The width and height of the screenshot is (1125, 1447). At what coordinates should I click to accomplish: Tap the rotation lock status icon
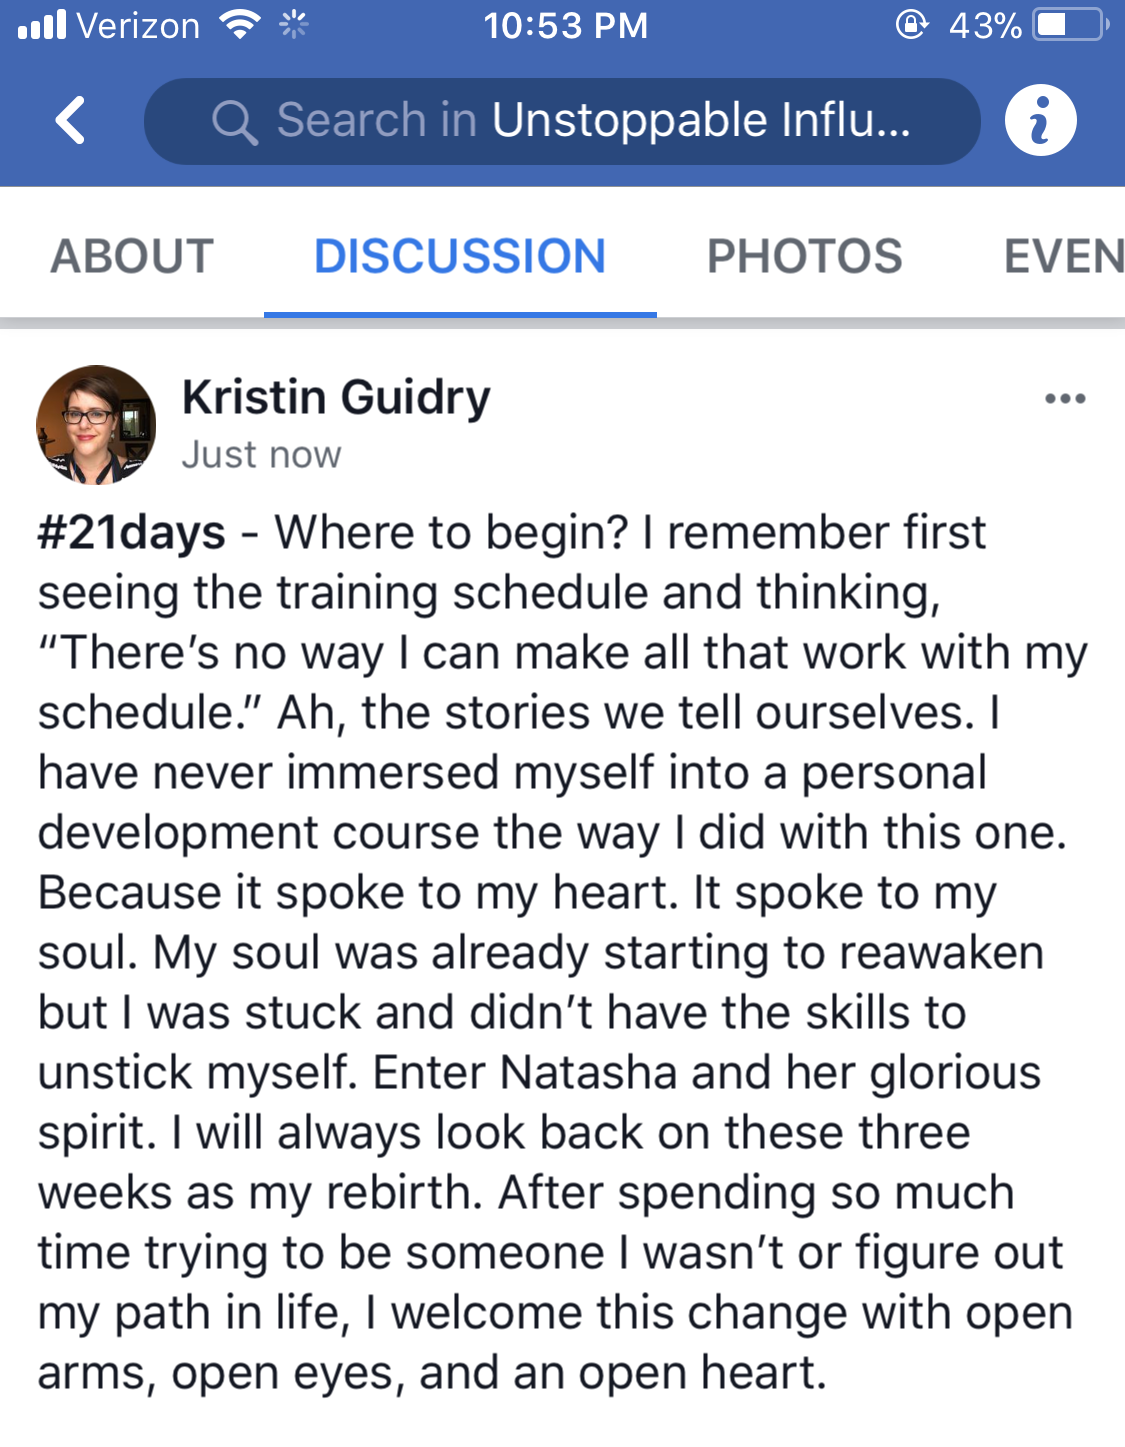911,24
